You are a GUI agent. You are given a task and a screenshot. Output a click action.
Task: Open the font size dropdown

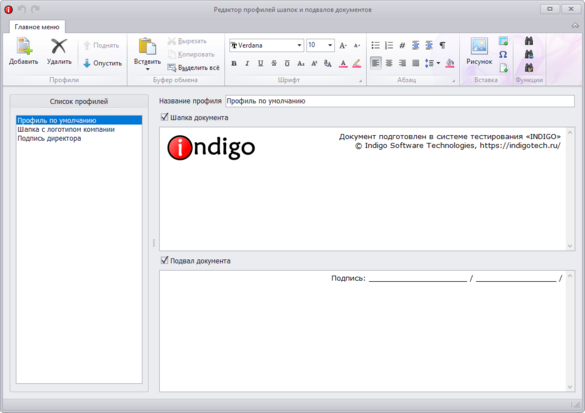pos(330,45)
